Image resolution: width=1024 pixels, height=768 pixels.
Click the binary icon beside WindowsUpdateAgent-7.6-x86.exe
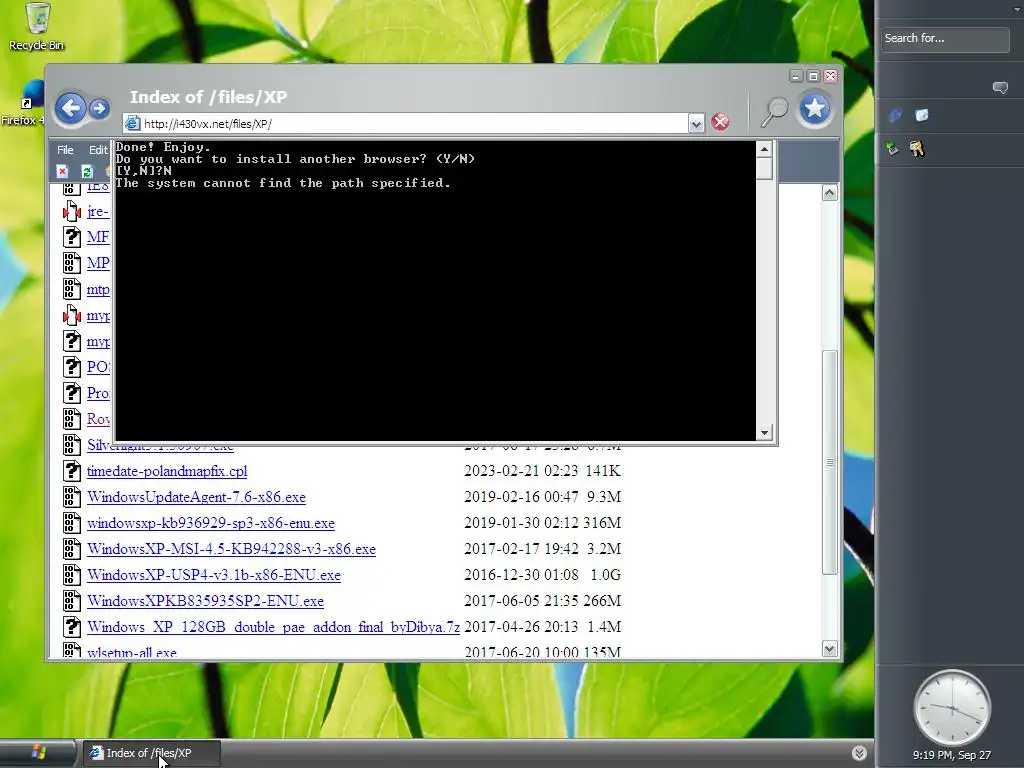[72, 497]
